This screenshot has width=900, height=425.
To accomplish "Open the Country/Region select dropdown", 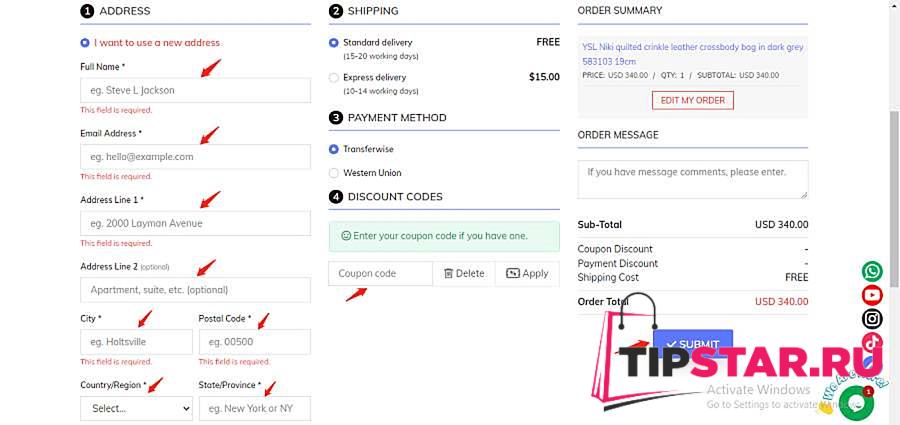I will [137, 408].
